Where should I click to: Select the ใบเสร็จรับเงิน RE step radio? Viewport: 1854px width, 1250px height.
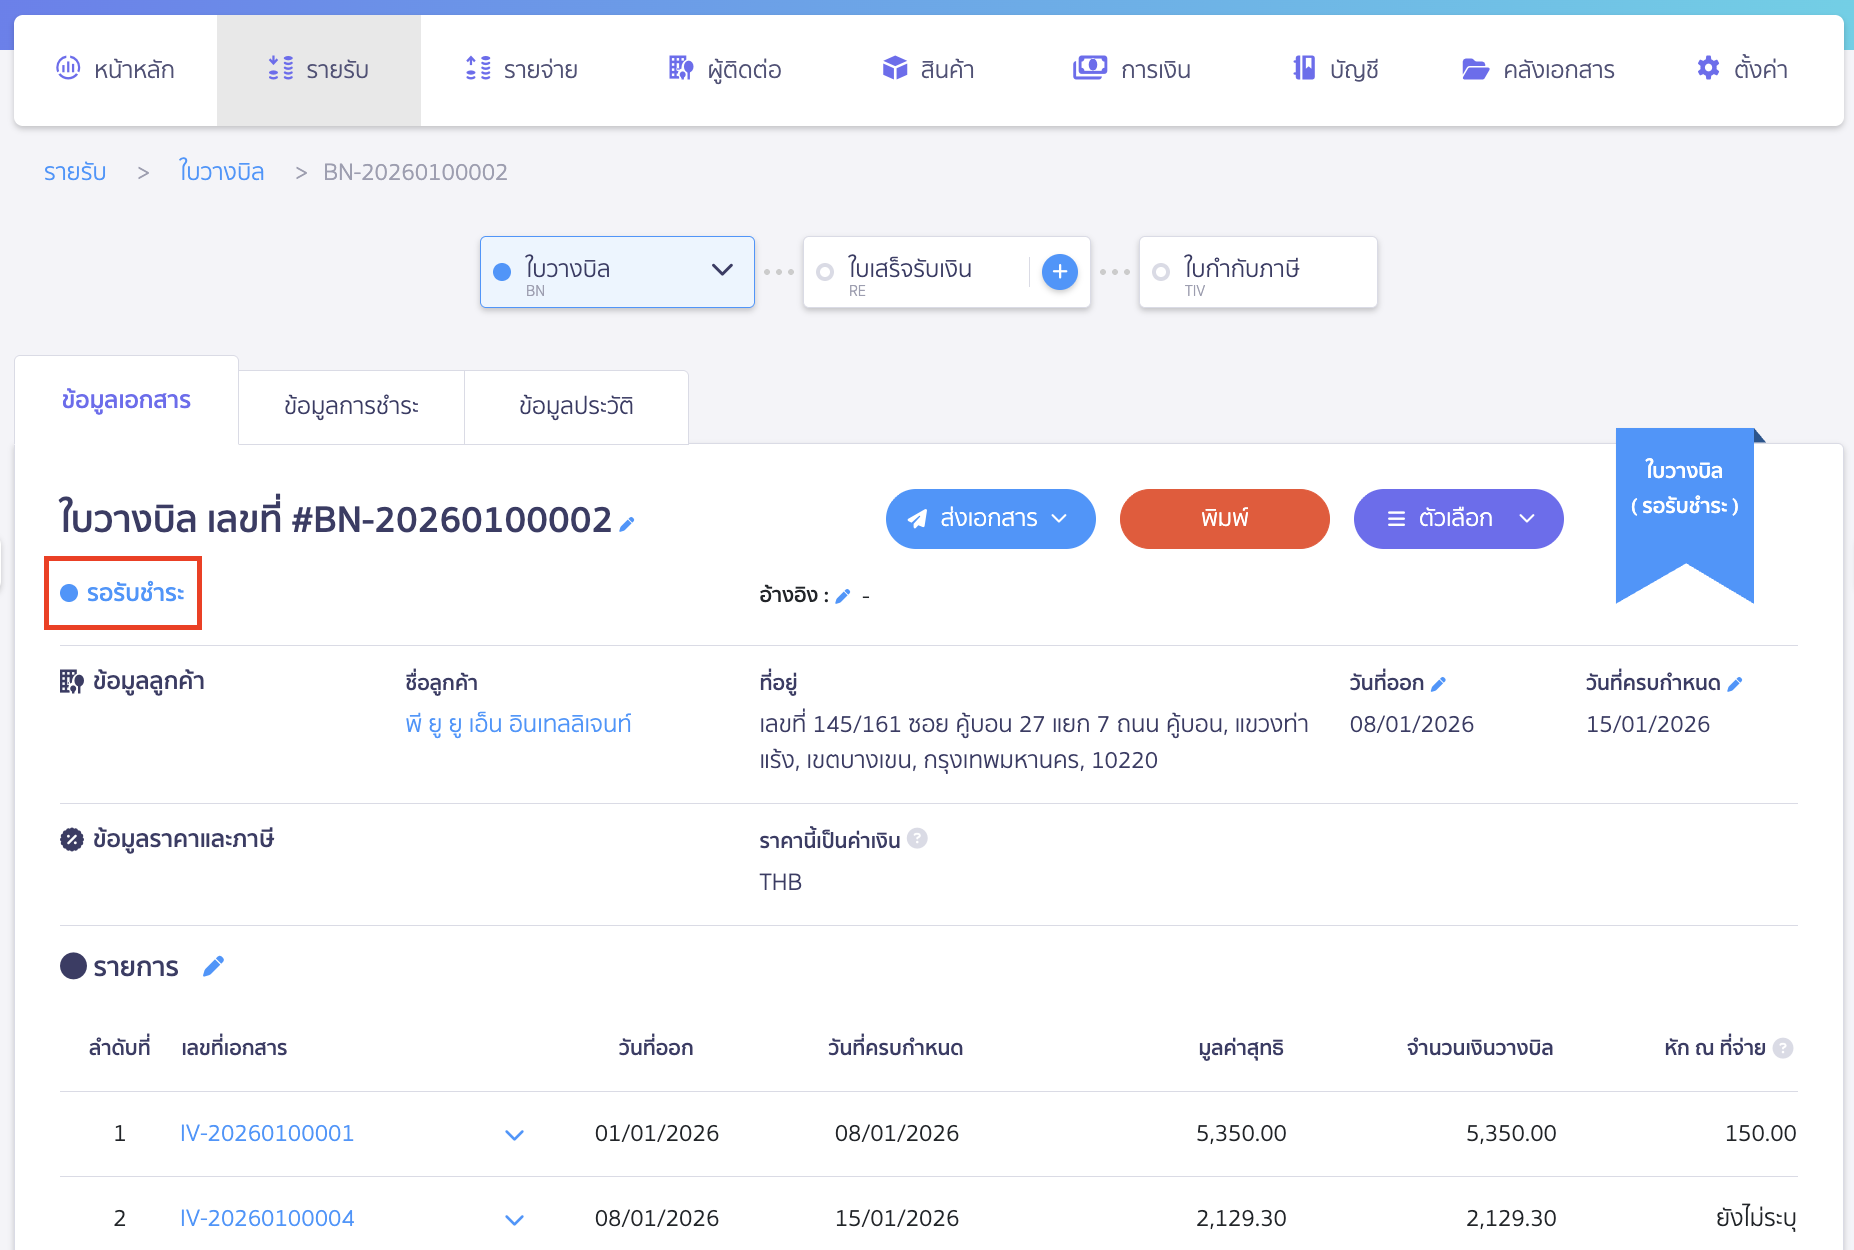[823, 272]
